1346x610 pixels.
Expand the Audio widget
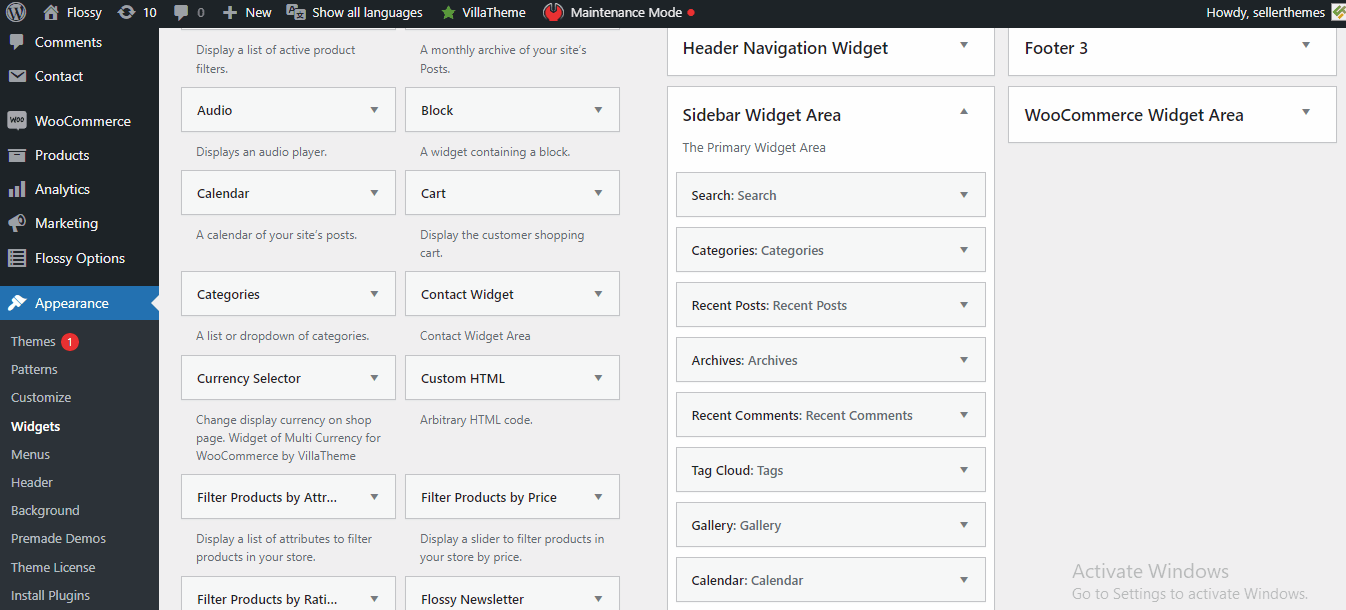click(374, 110)
